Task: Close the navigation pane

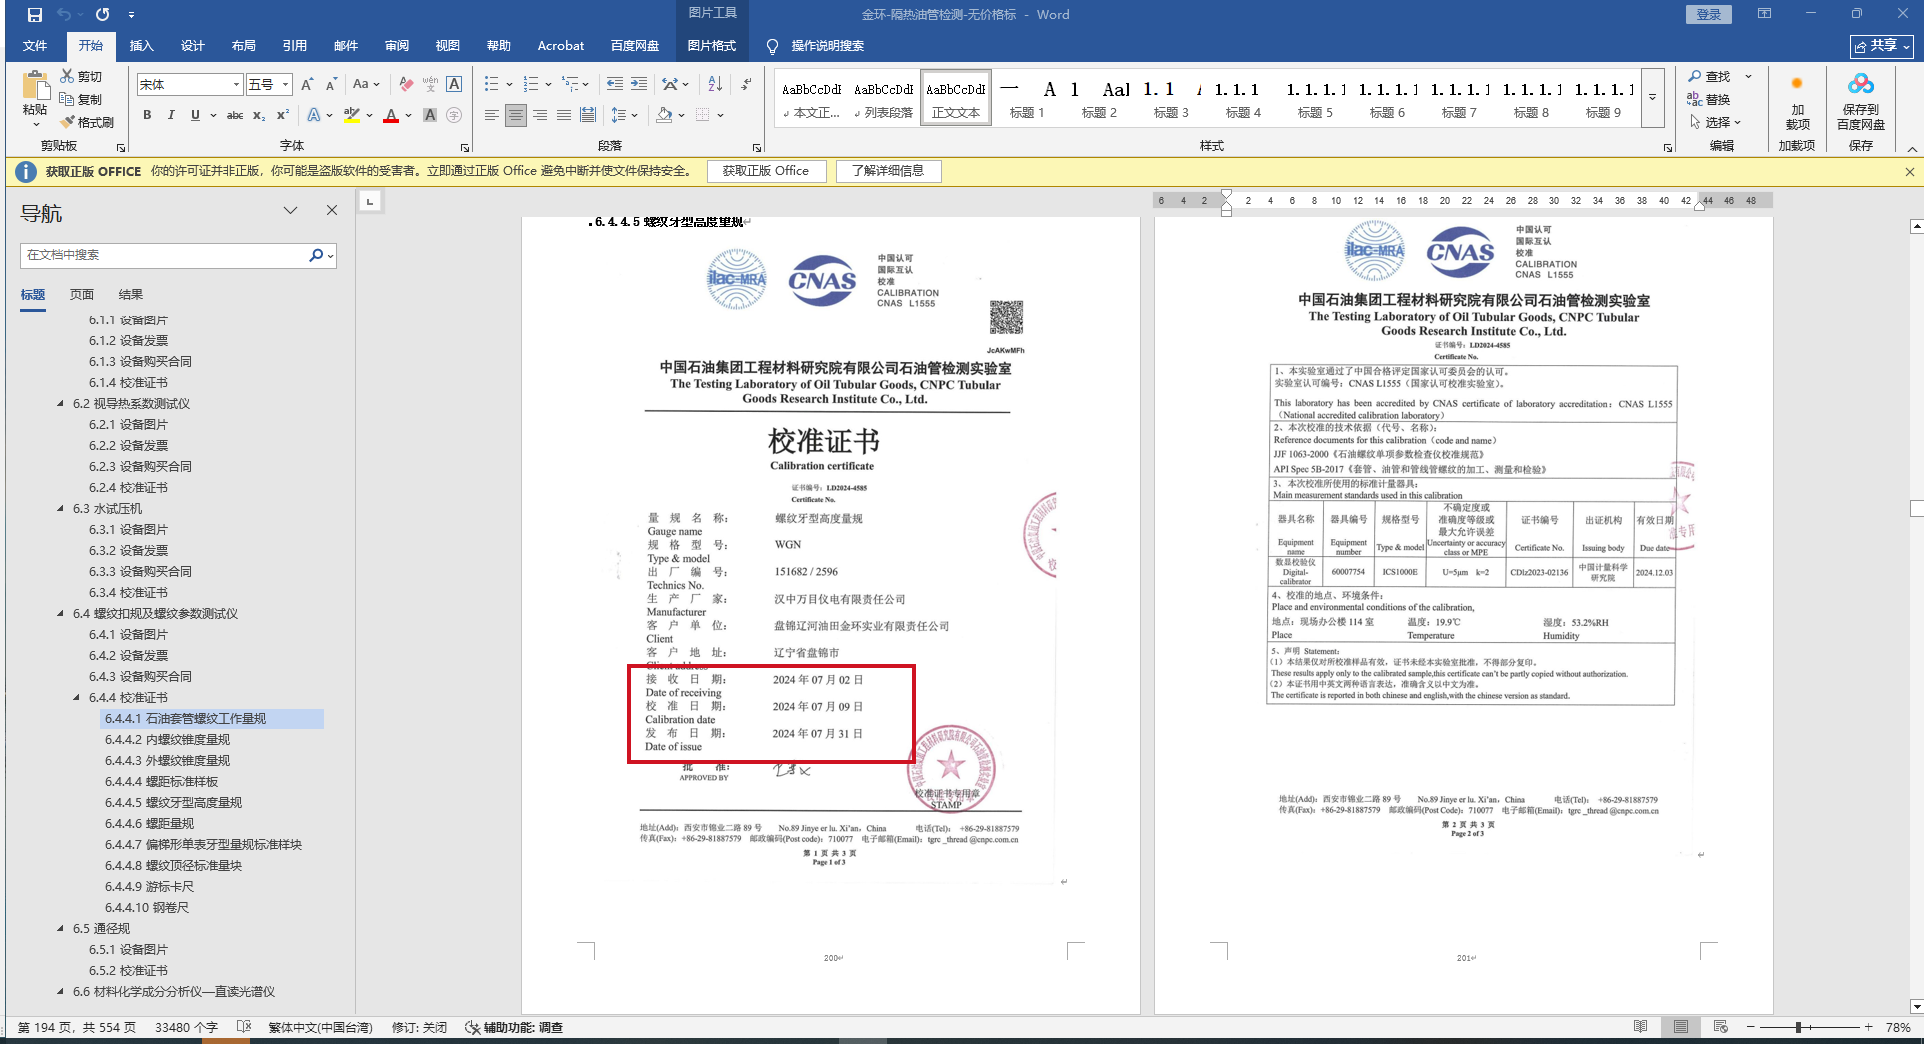Action: [x=332, y=210]
